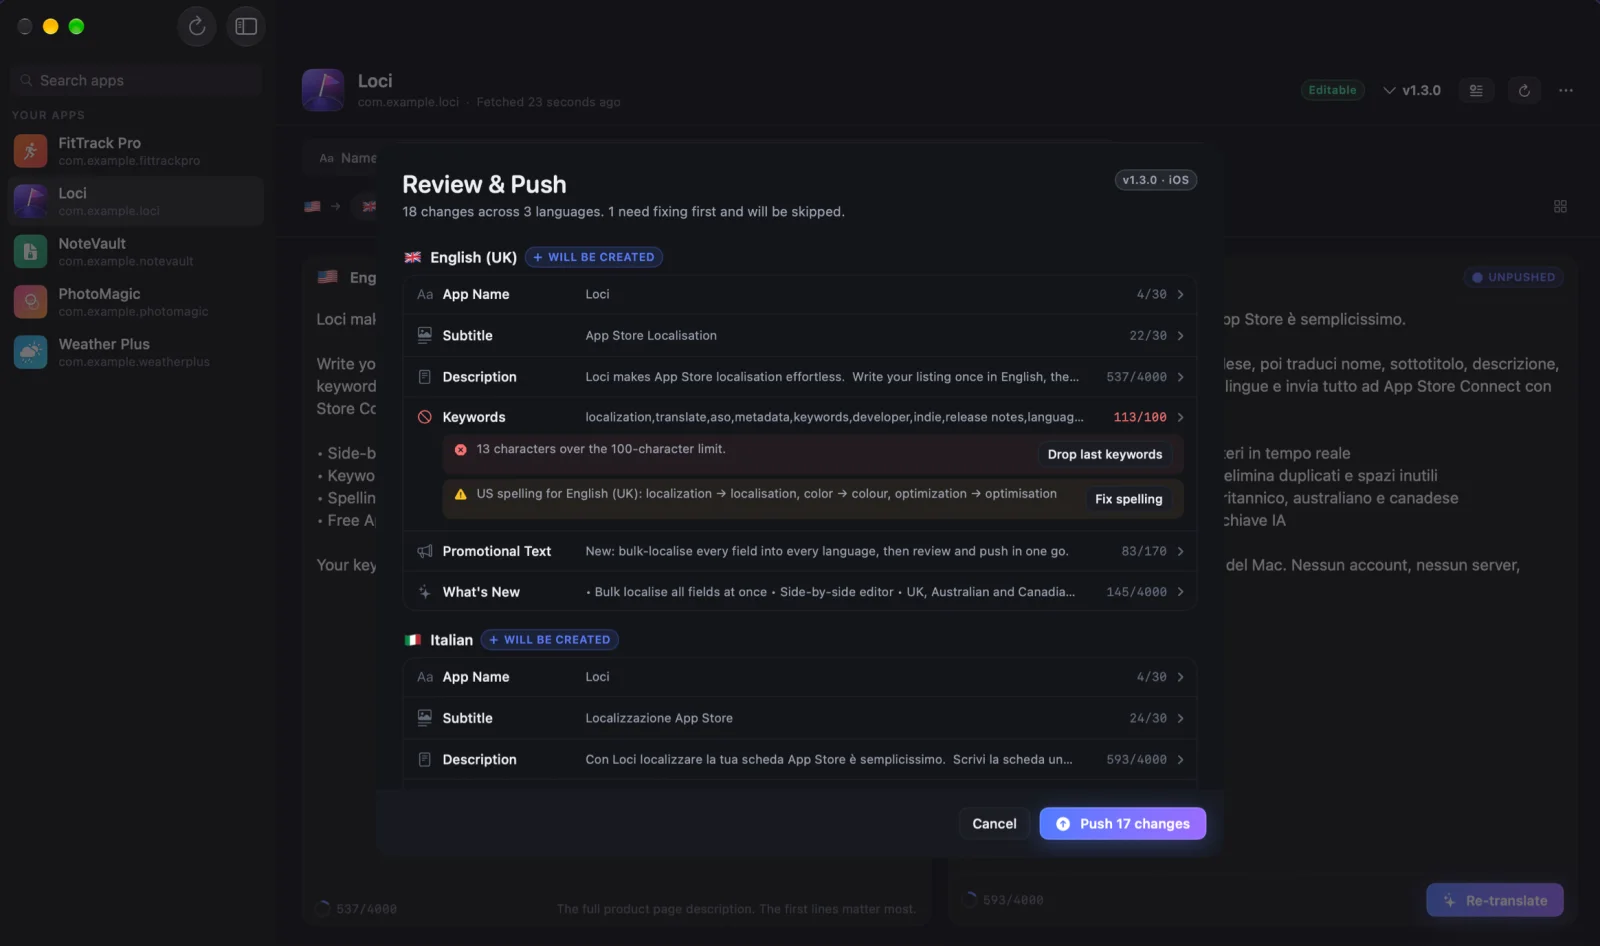Select the PhotoMagic app icon
Viewport: 1600px width, 946px height.
click(30, 301)
